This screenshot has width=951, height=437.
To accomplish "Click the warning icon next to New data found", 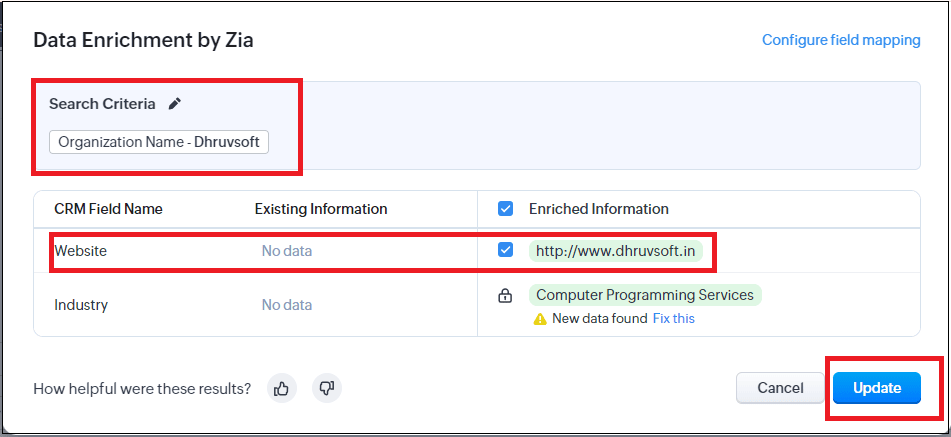I will (x=540, y=319).
